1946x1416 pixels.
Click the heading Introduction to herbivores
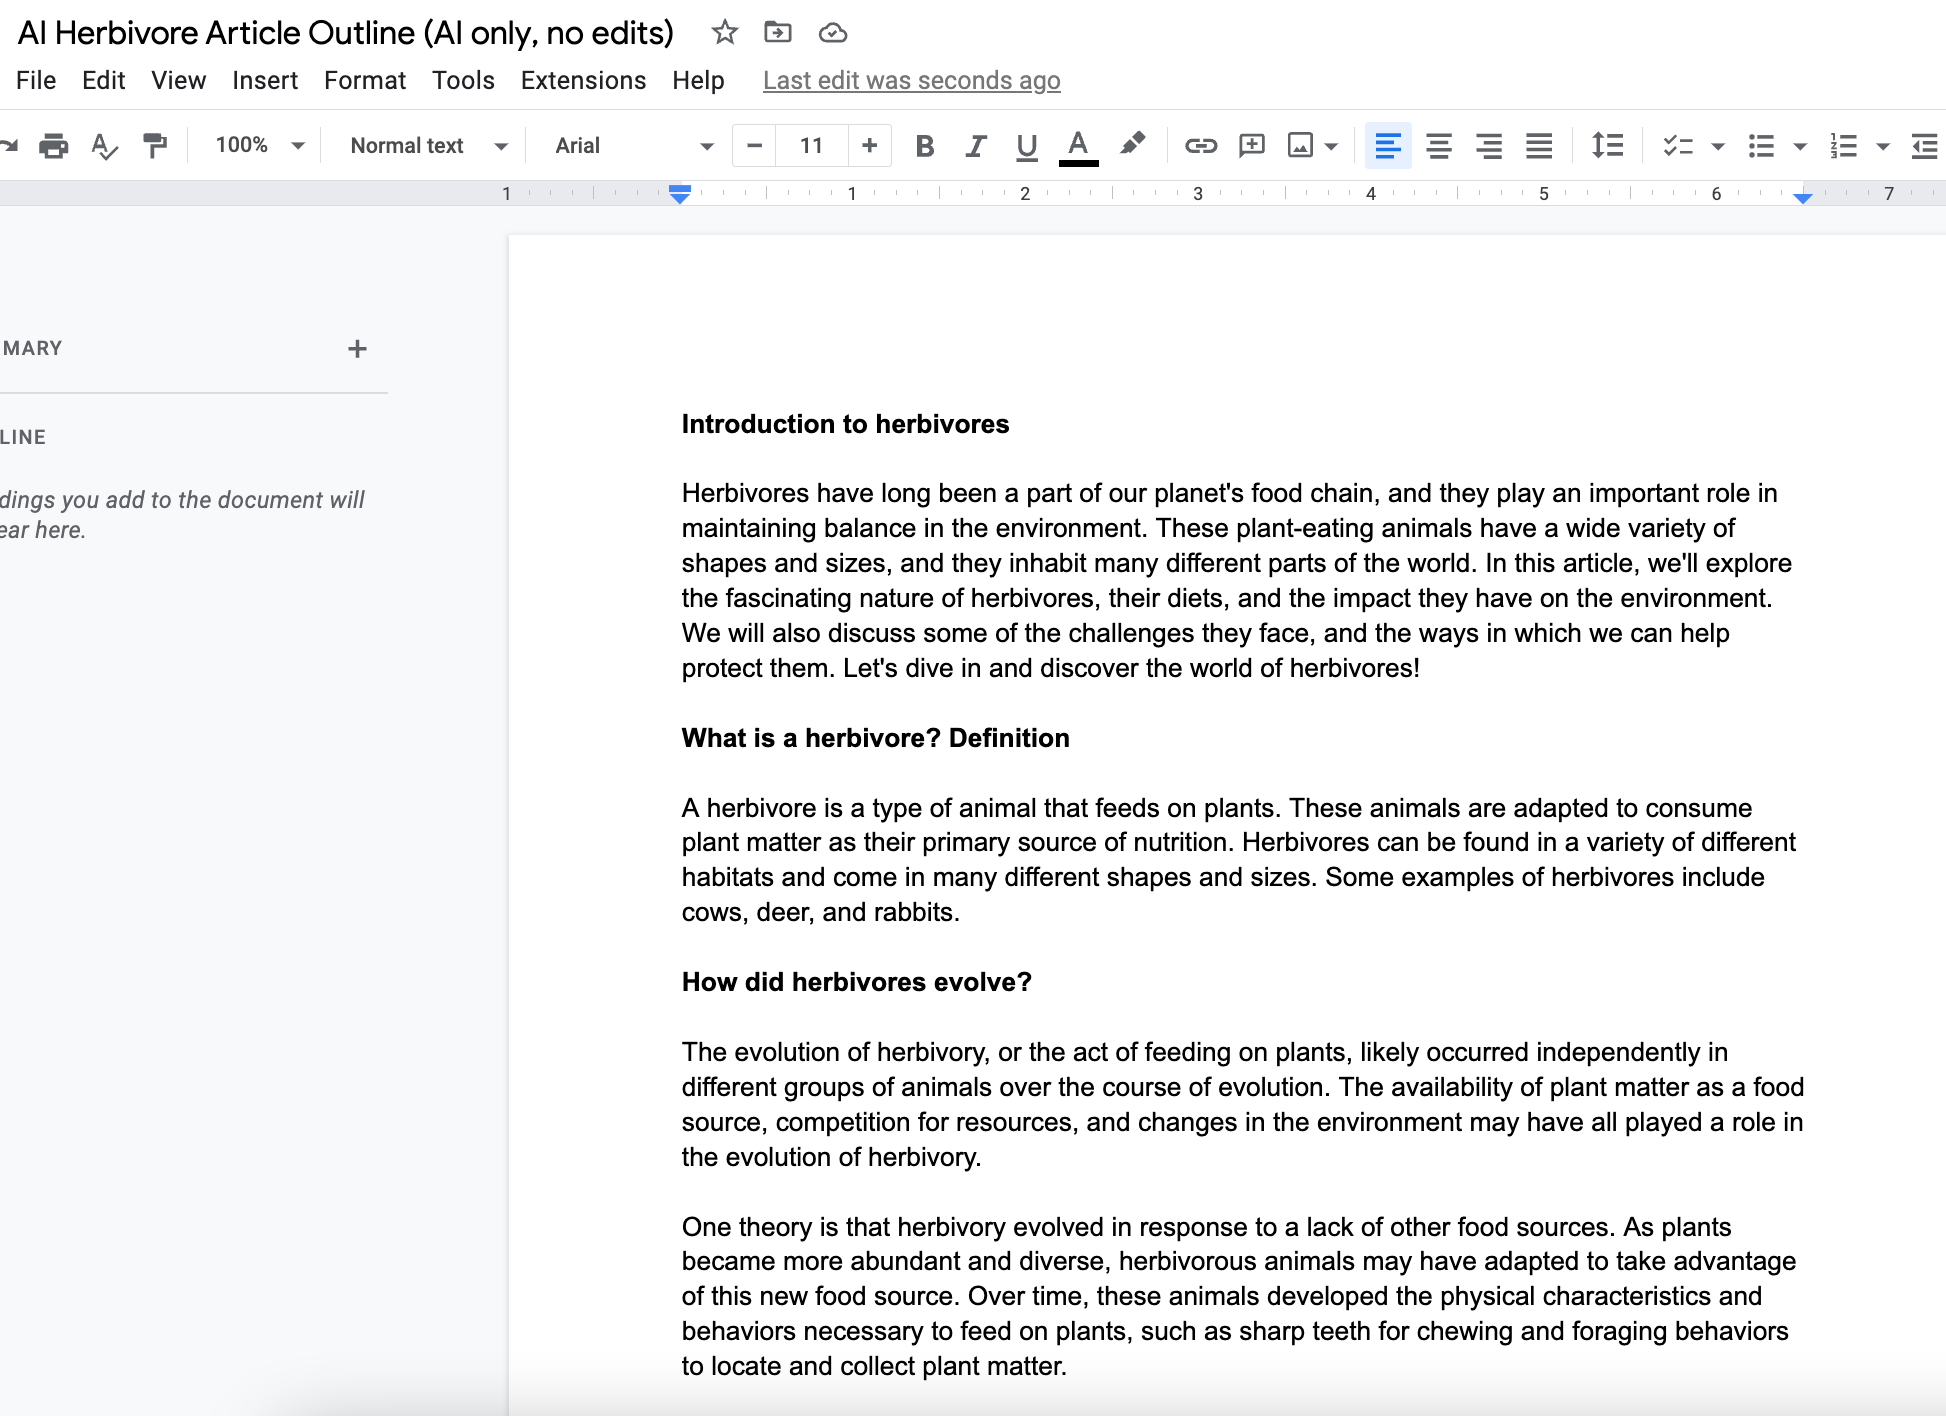(845, 424)
